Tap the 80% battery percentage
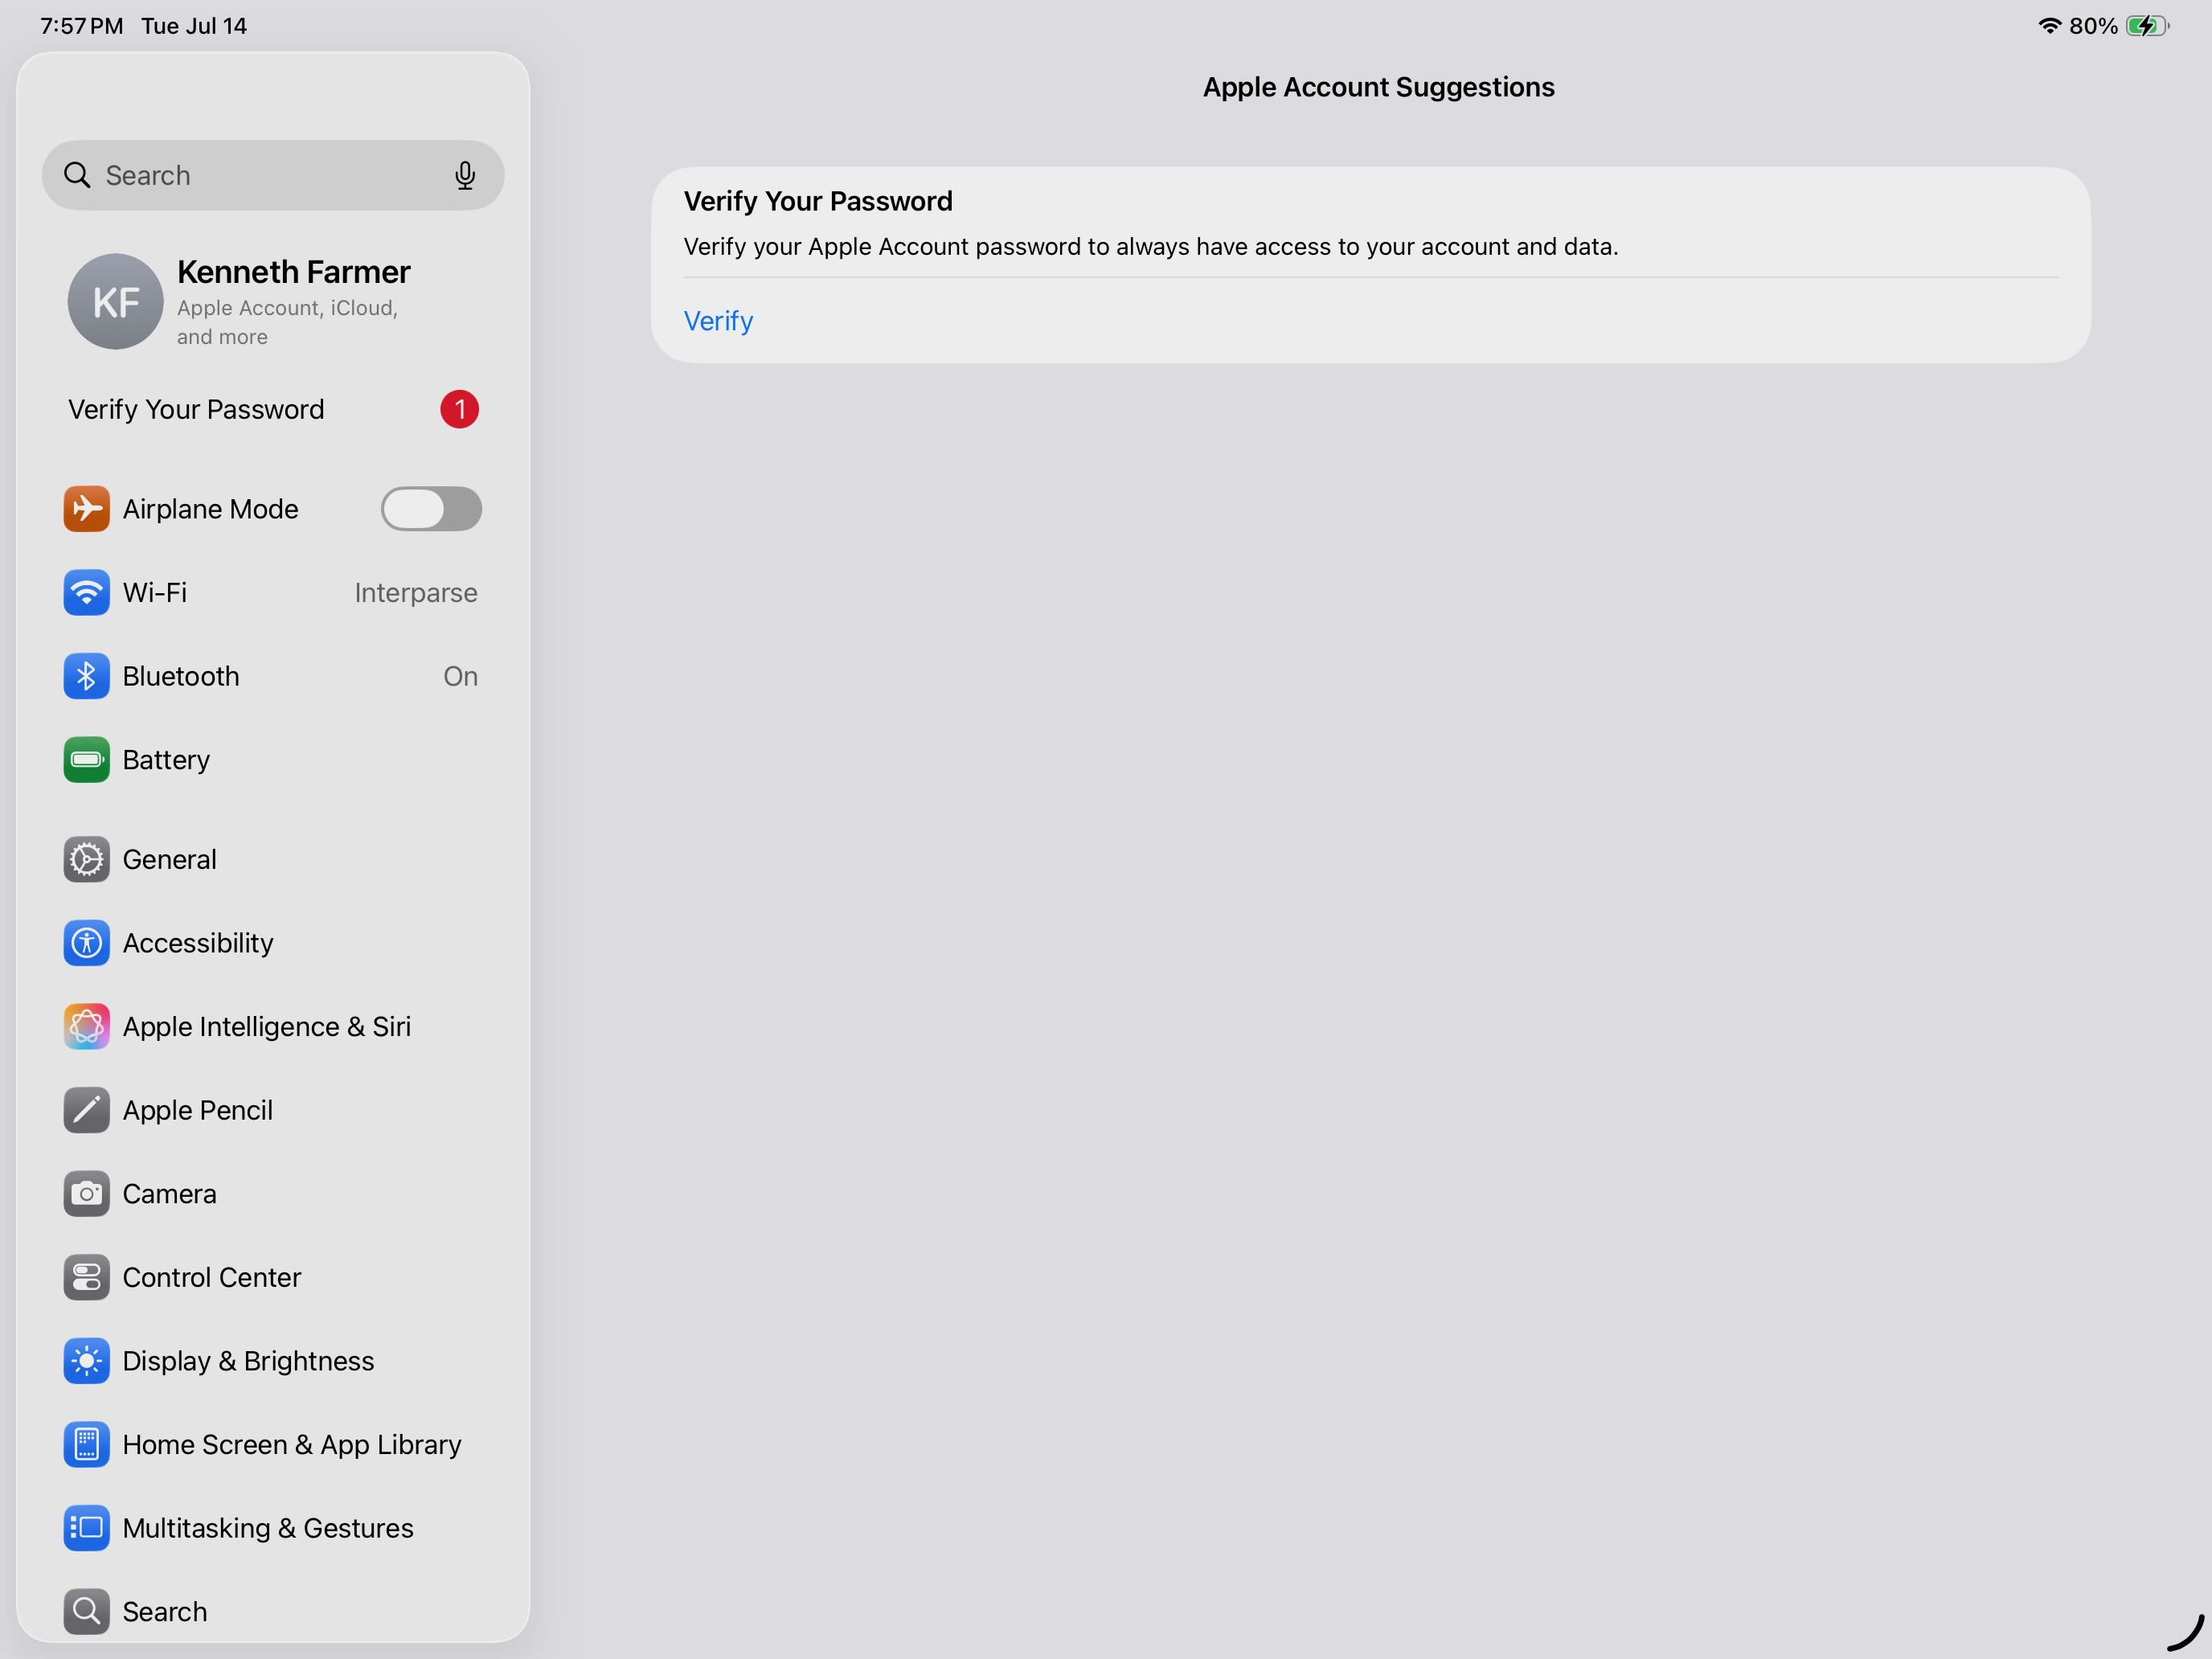2212x1659 pixels. (x=2093, y=26)
